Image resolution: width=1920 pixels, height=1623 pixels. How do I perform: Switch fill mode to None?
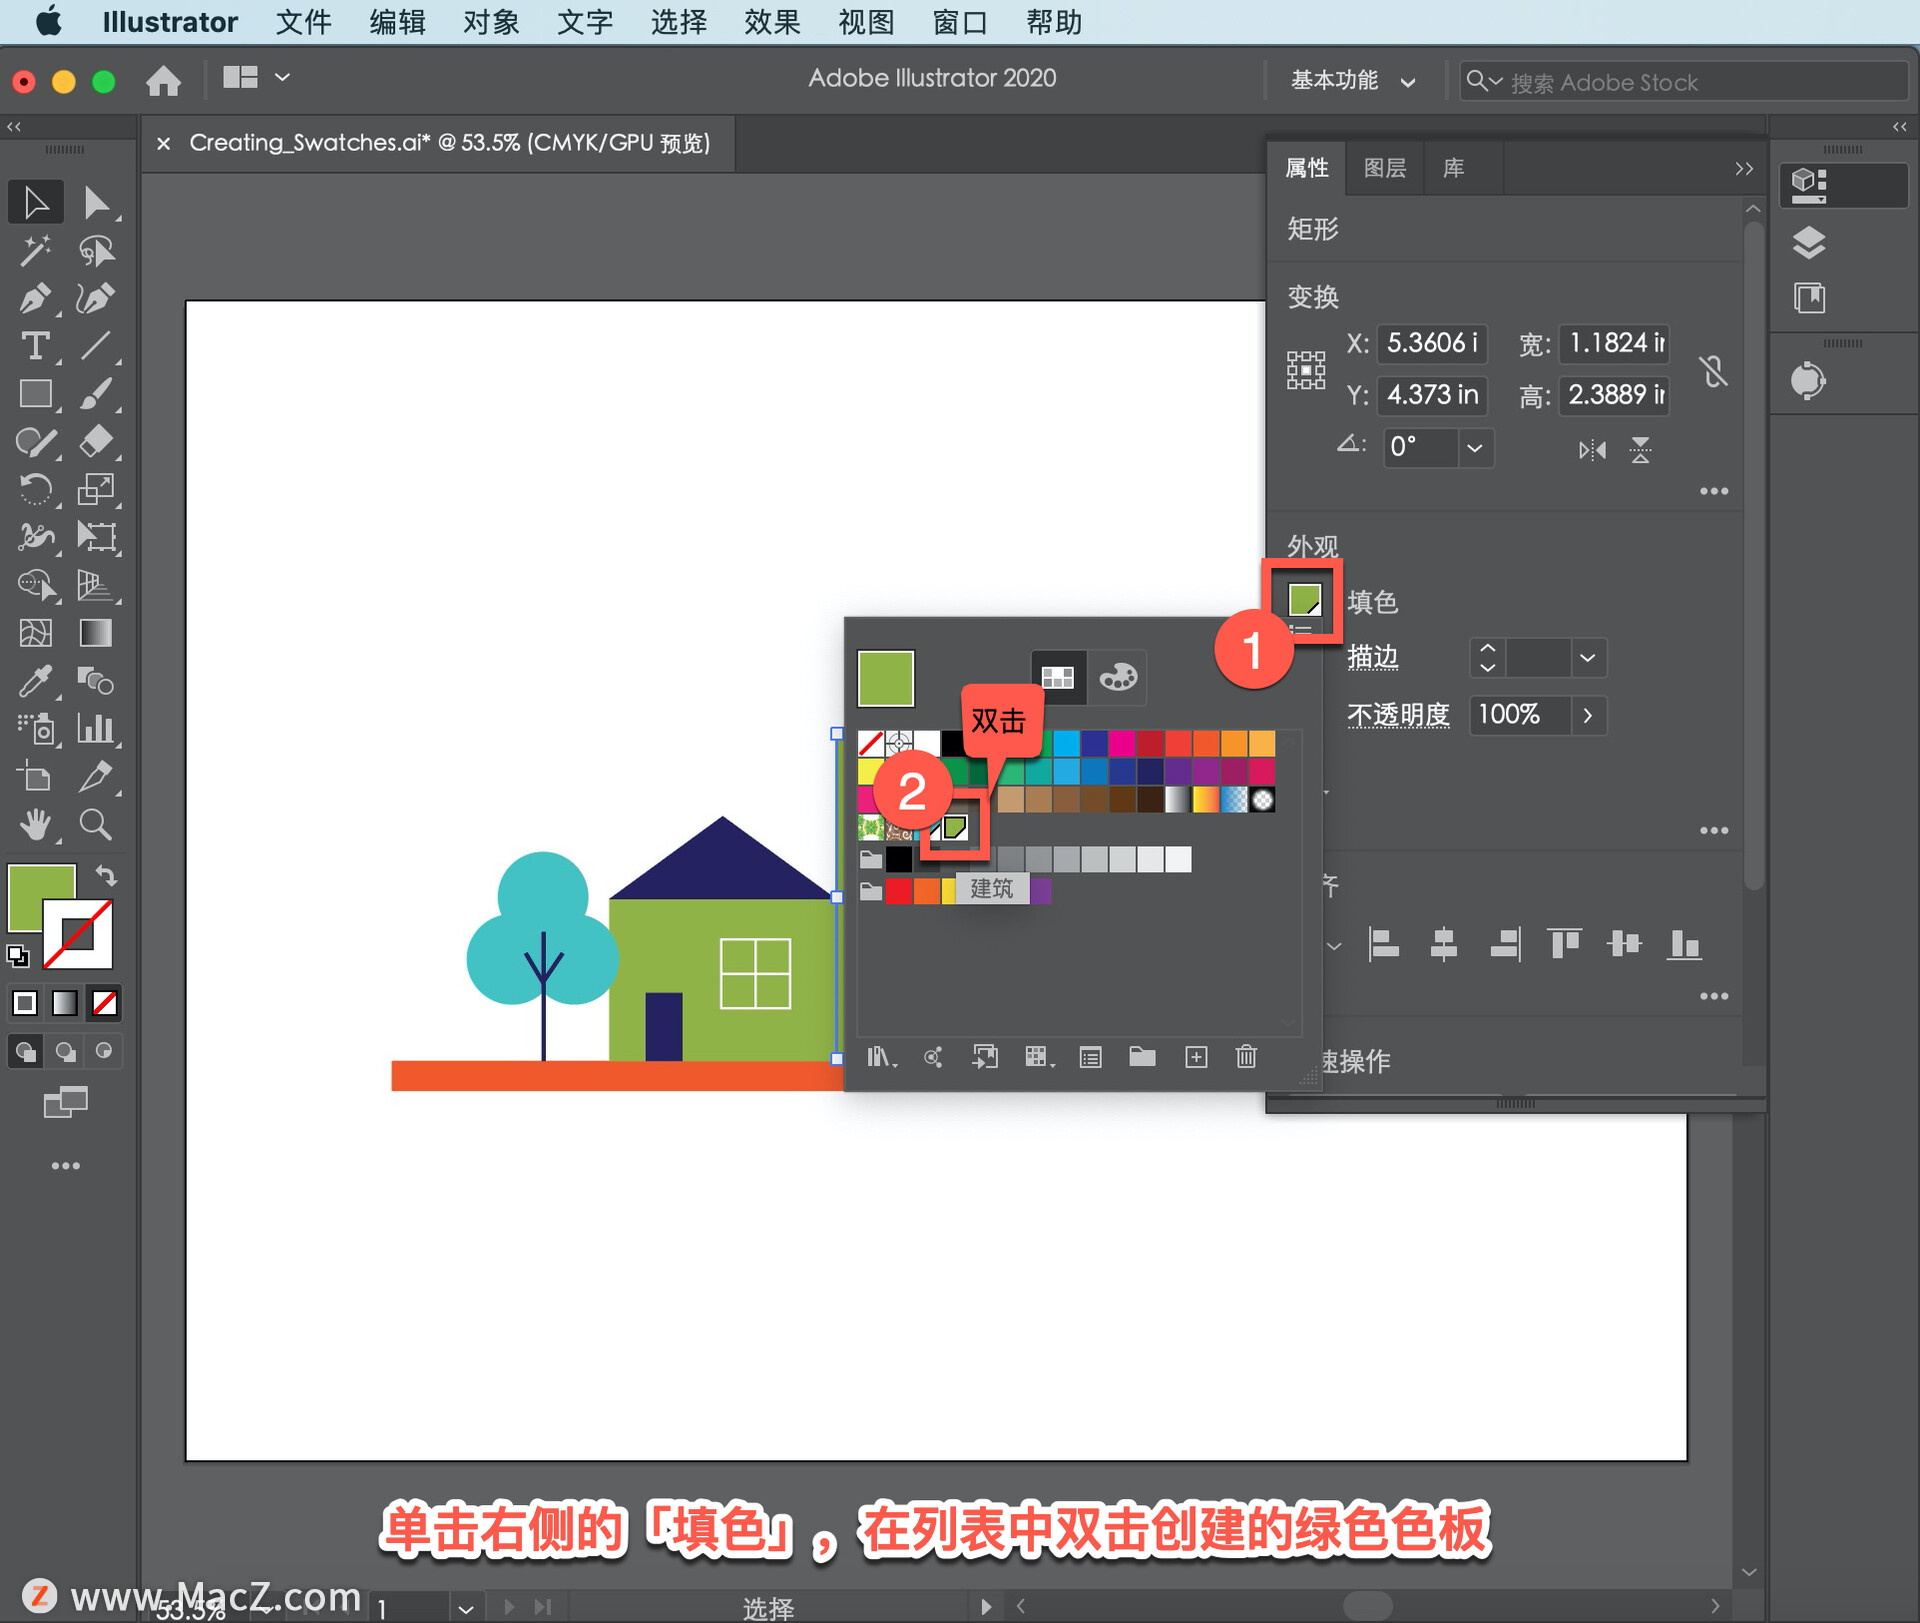click(x=105, y=1003)
